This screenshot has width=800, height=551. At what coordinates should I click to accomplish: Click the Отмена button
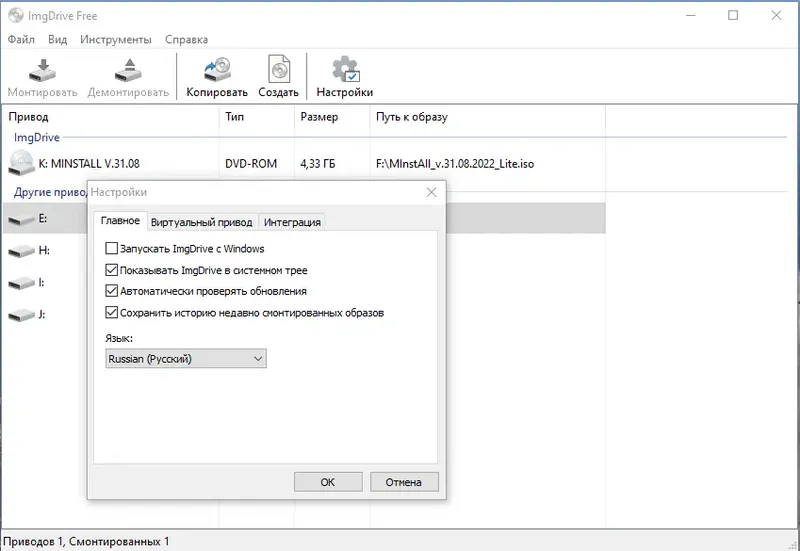[404, 482]
